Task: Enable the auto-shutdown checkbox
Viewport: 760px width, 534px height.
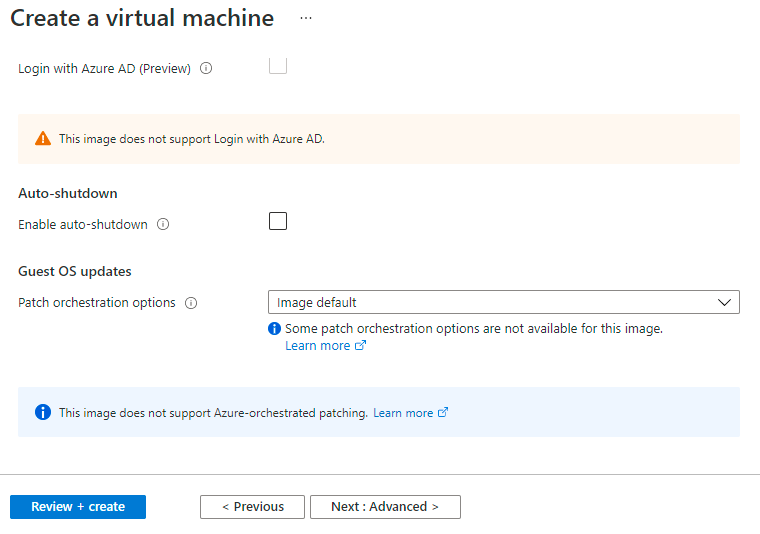Action: pyautogui.click(x=278, y=221)
